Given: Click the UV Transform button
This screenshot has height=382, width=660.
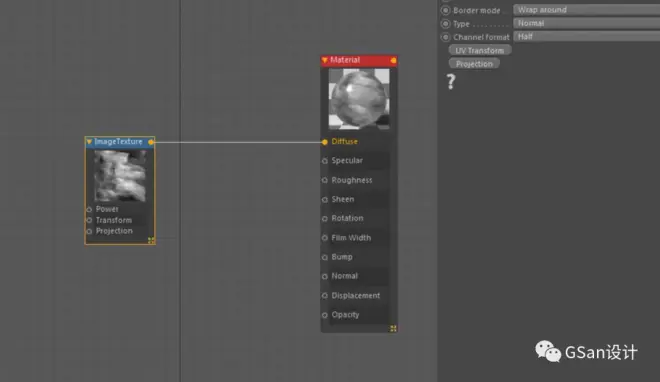Looking at the screenshot, I should pyautogui.click(x=480, y=50).
